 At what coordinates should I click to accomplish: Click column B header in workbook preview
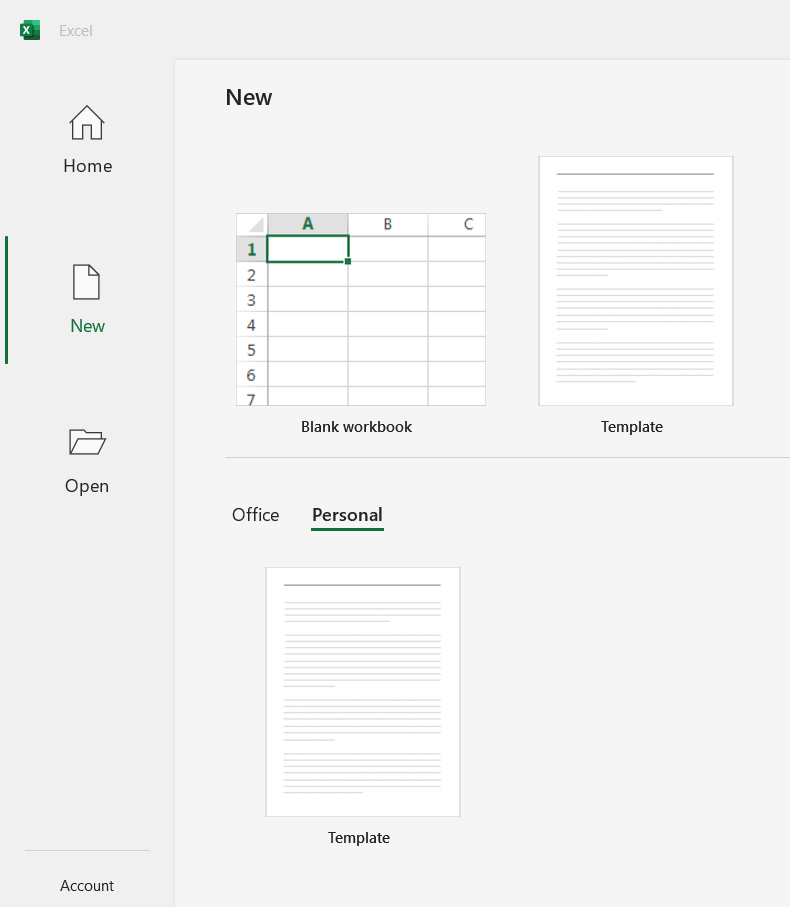point(387,224)
